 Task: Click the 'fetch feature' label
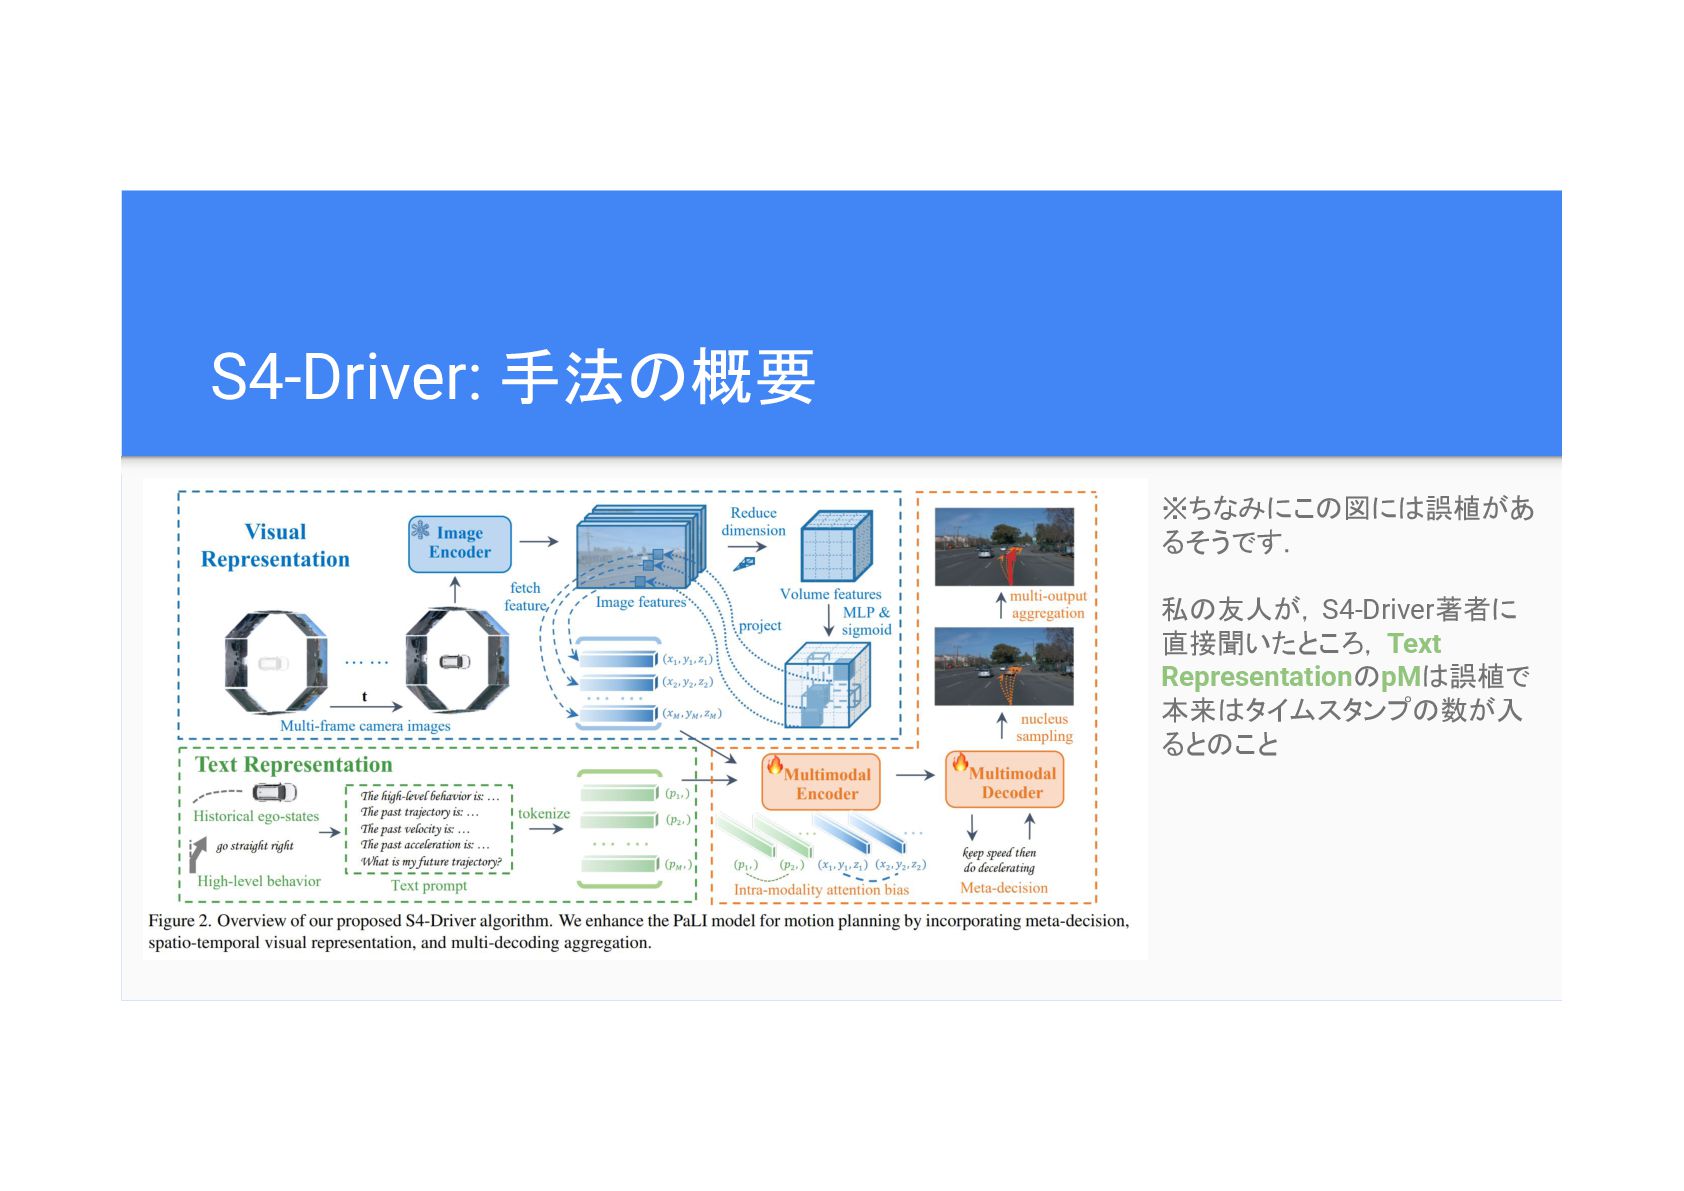tap(525, 596)
